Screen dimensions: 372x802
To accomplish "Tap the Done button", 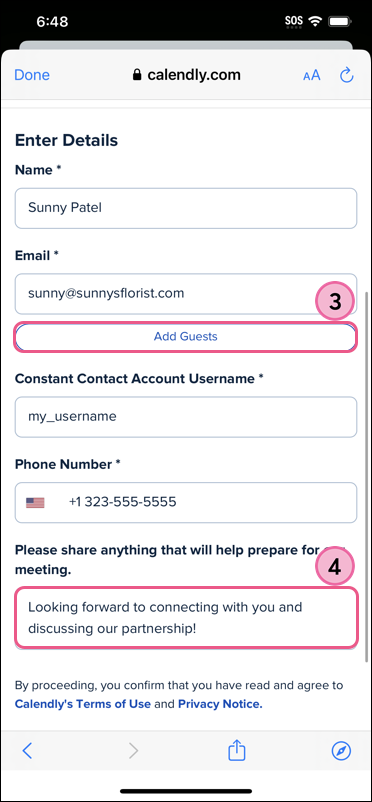I will (x=32, y=75).
